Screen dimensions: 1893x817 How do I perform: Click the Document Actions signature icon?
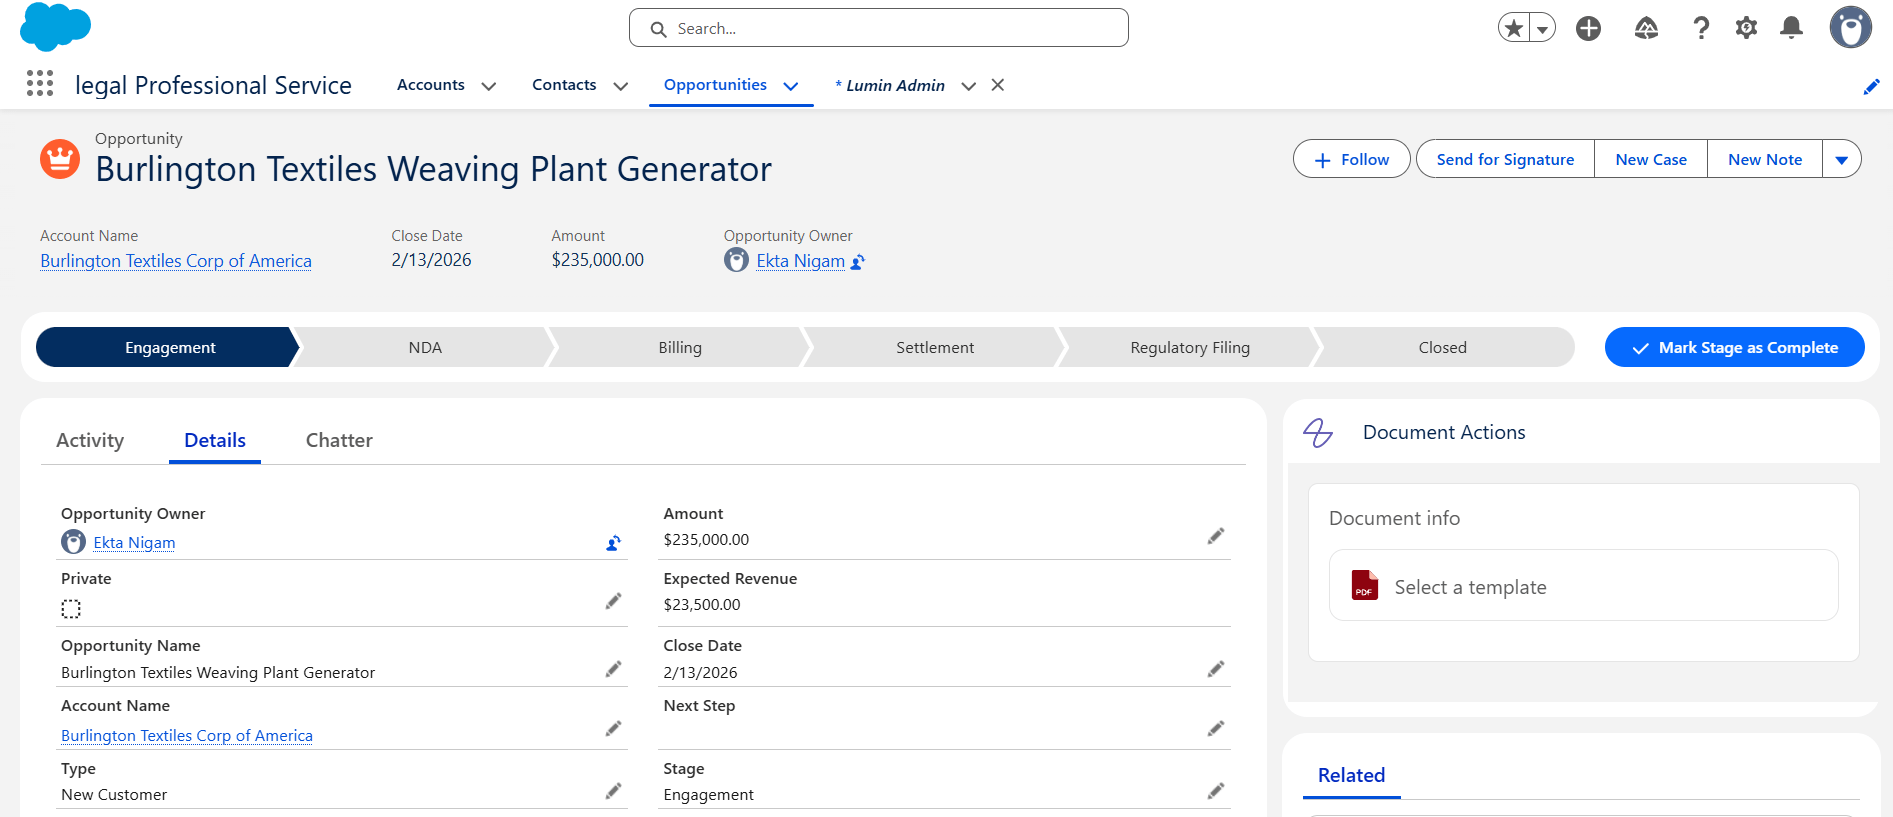pyautogui.click(x=1318, y=432)
